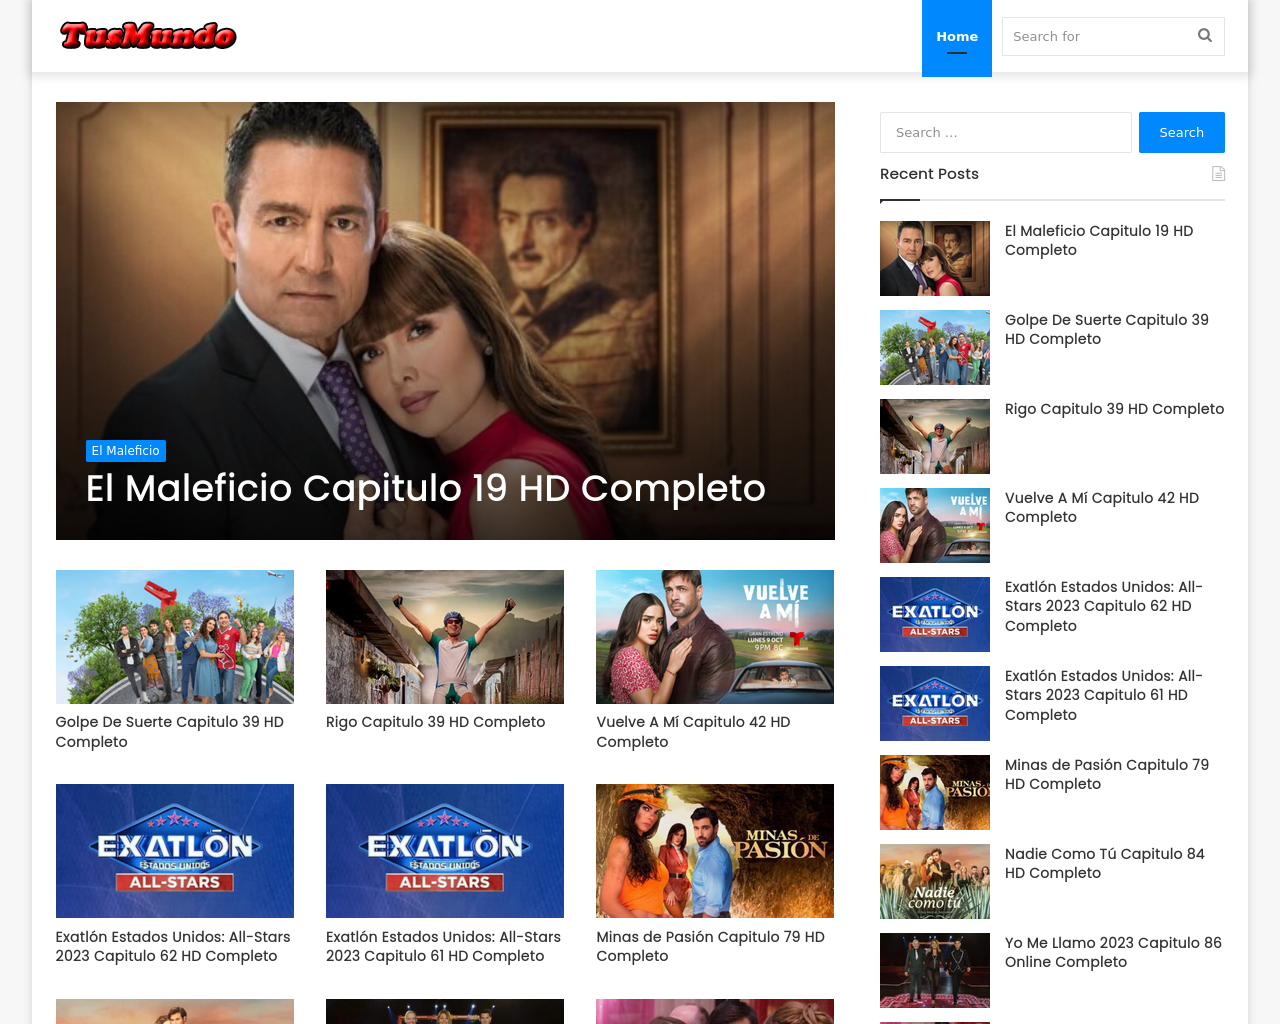Open grid title Exatlón All-Stars Capitulo 61
This screenshot has width=1280, height=1024.
(x=443, y=946)
